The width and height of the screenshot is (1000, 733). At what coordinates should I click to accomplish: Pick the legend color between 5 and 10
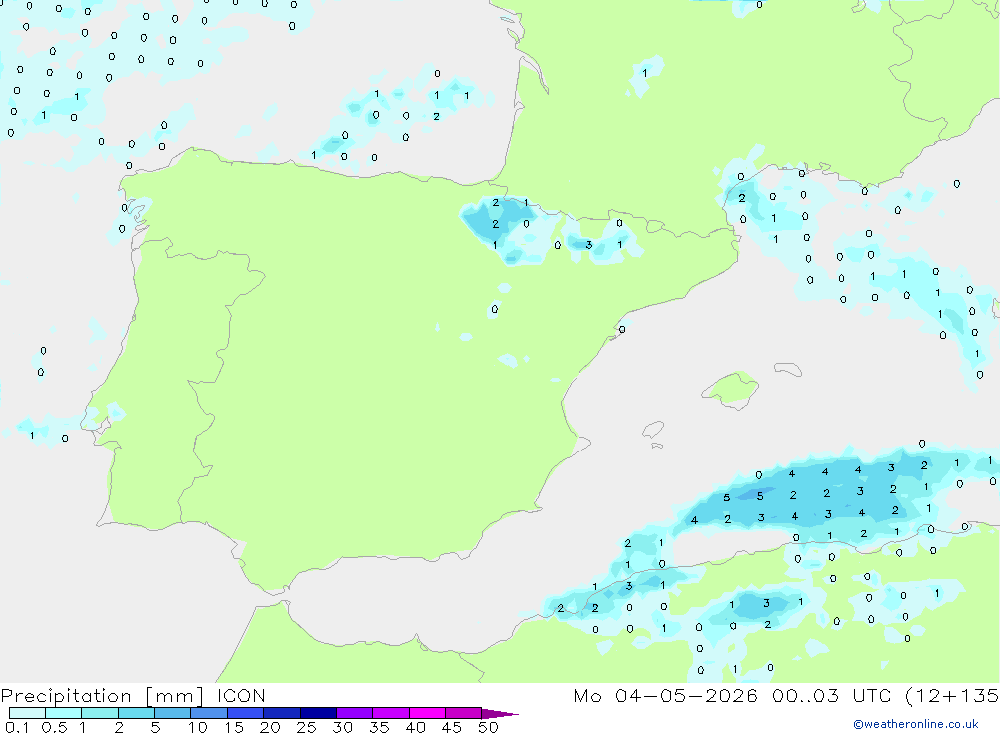tap(173, 713)
